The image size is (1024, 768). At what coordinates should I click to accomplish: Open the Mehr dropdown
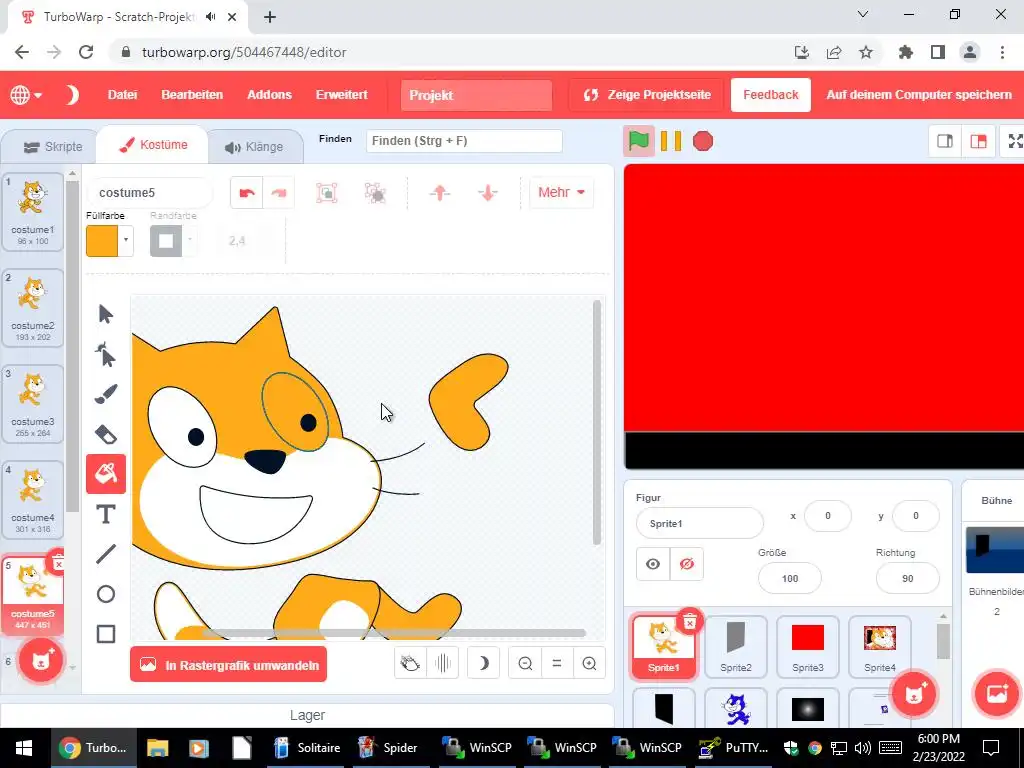click(x=561, y=192)
